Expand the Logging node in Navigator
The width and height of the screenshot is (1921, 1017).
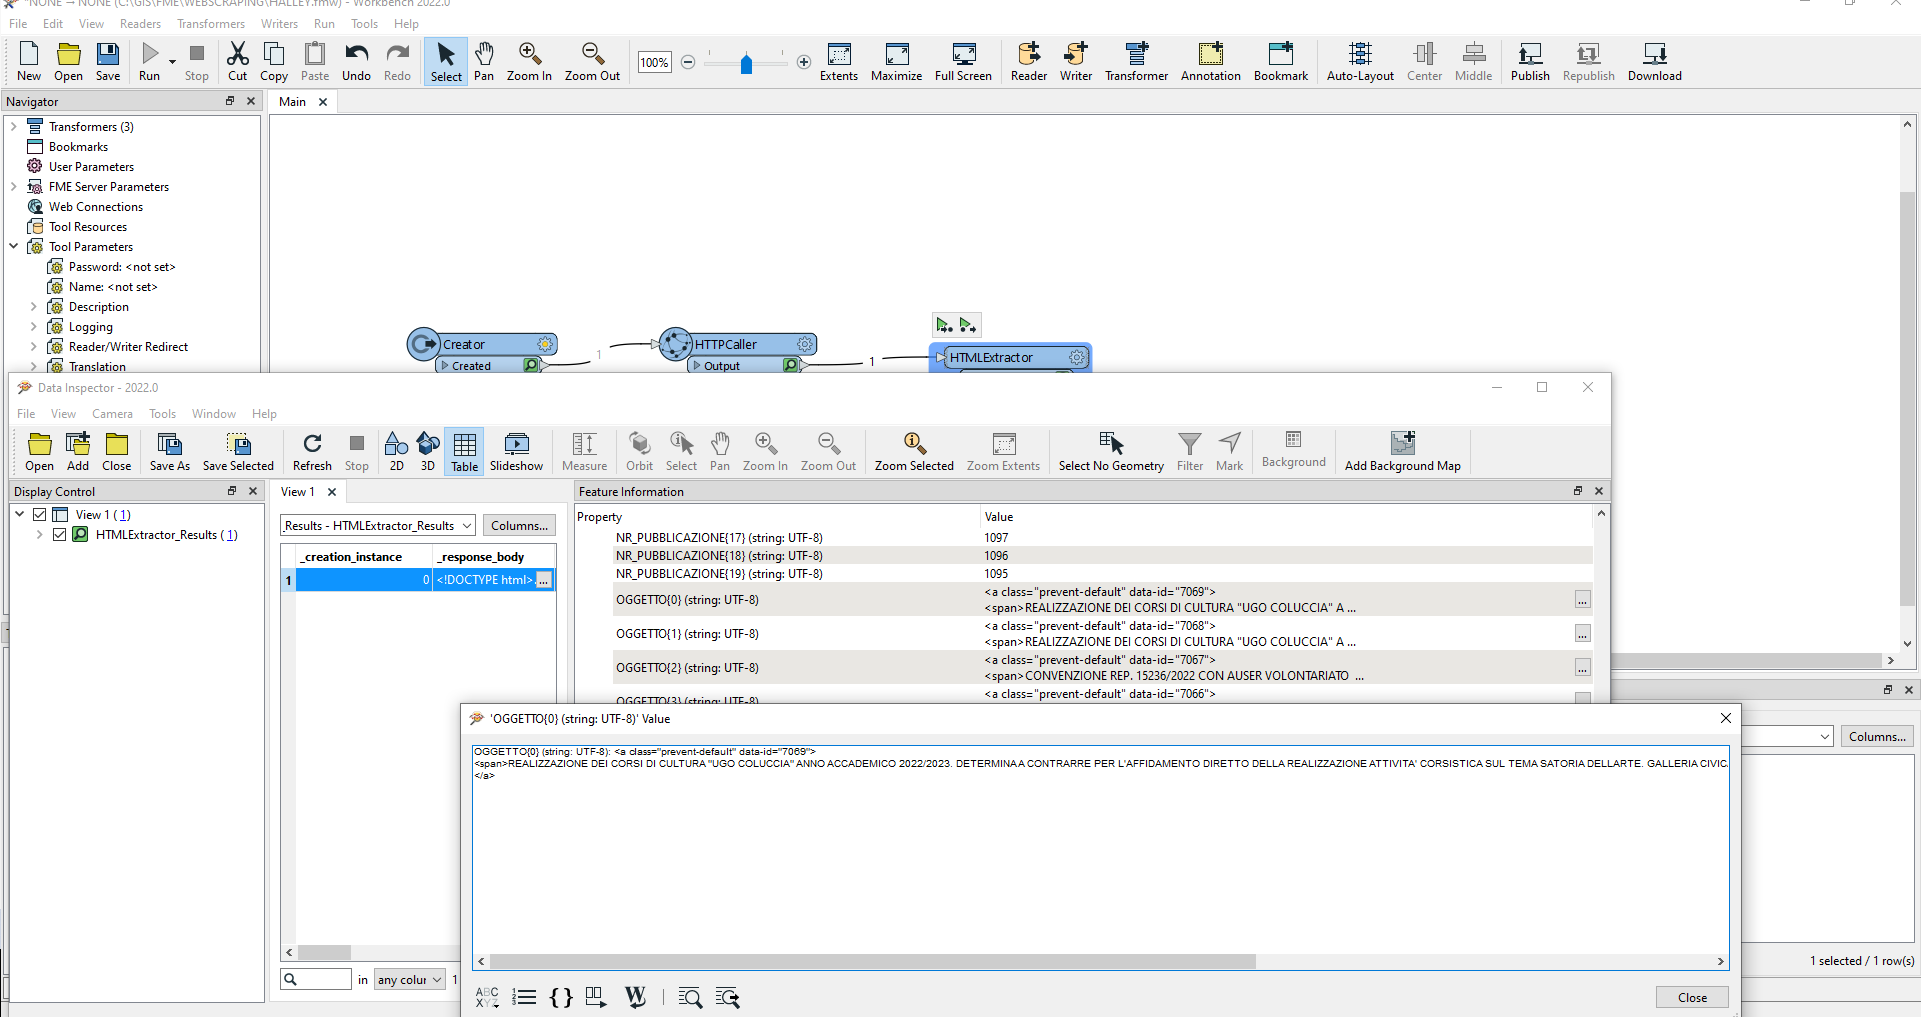point(34,326)
